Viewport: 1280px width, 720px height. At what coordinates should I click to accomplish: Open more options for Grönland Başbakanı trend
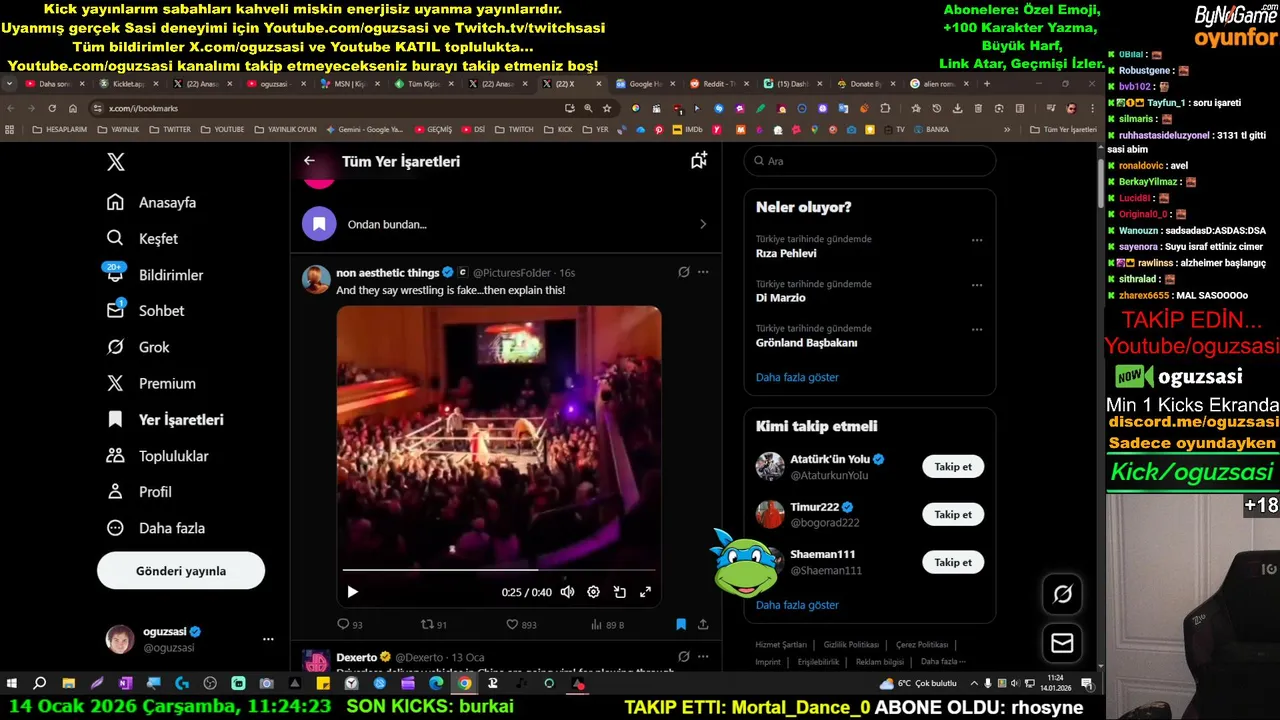coord(977,330)
